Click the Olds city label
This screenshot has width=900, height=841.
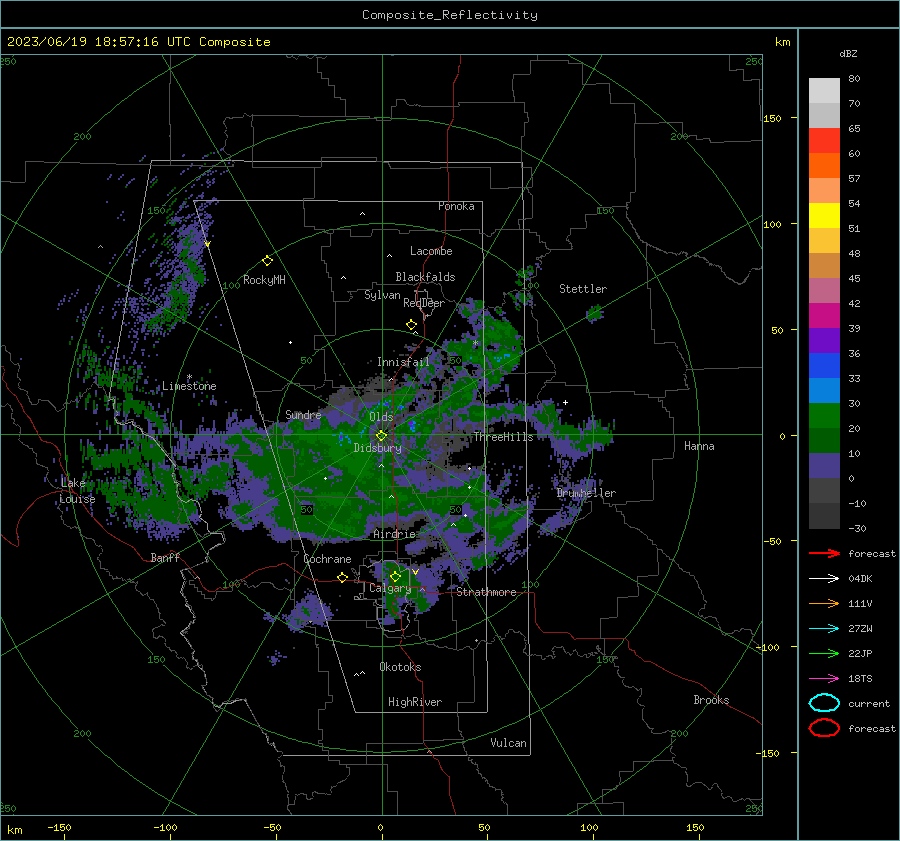(381, 417)
